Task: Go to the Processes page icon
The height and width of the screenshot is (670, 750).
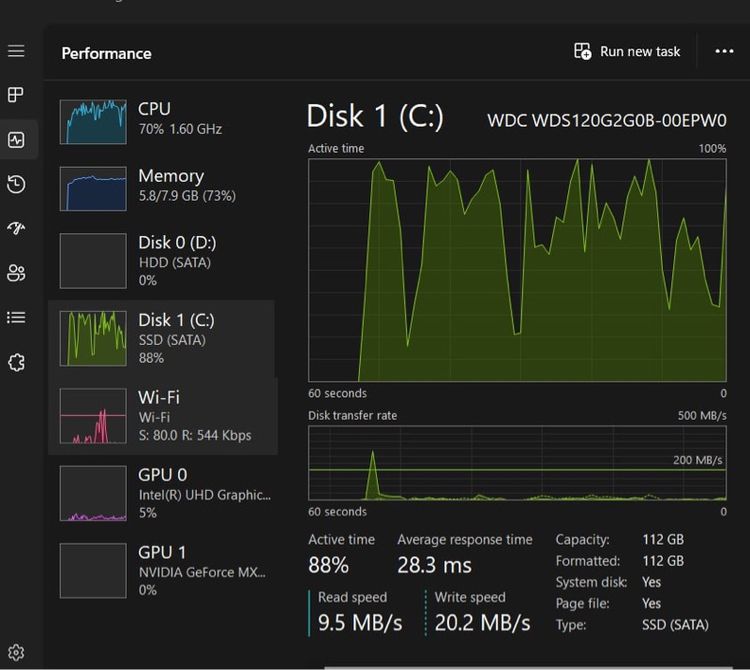Action: [x=16, y=95]
